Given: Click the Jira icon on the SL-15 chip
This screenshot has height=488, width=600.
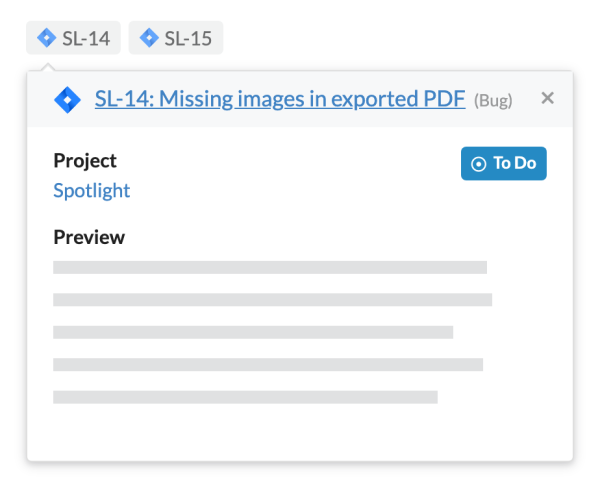Looking at the screenshot, I should pos(149,39).
